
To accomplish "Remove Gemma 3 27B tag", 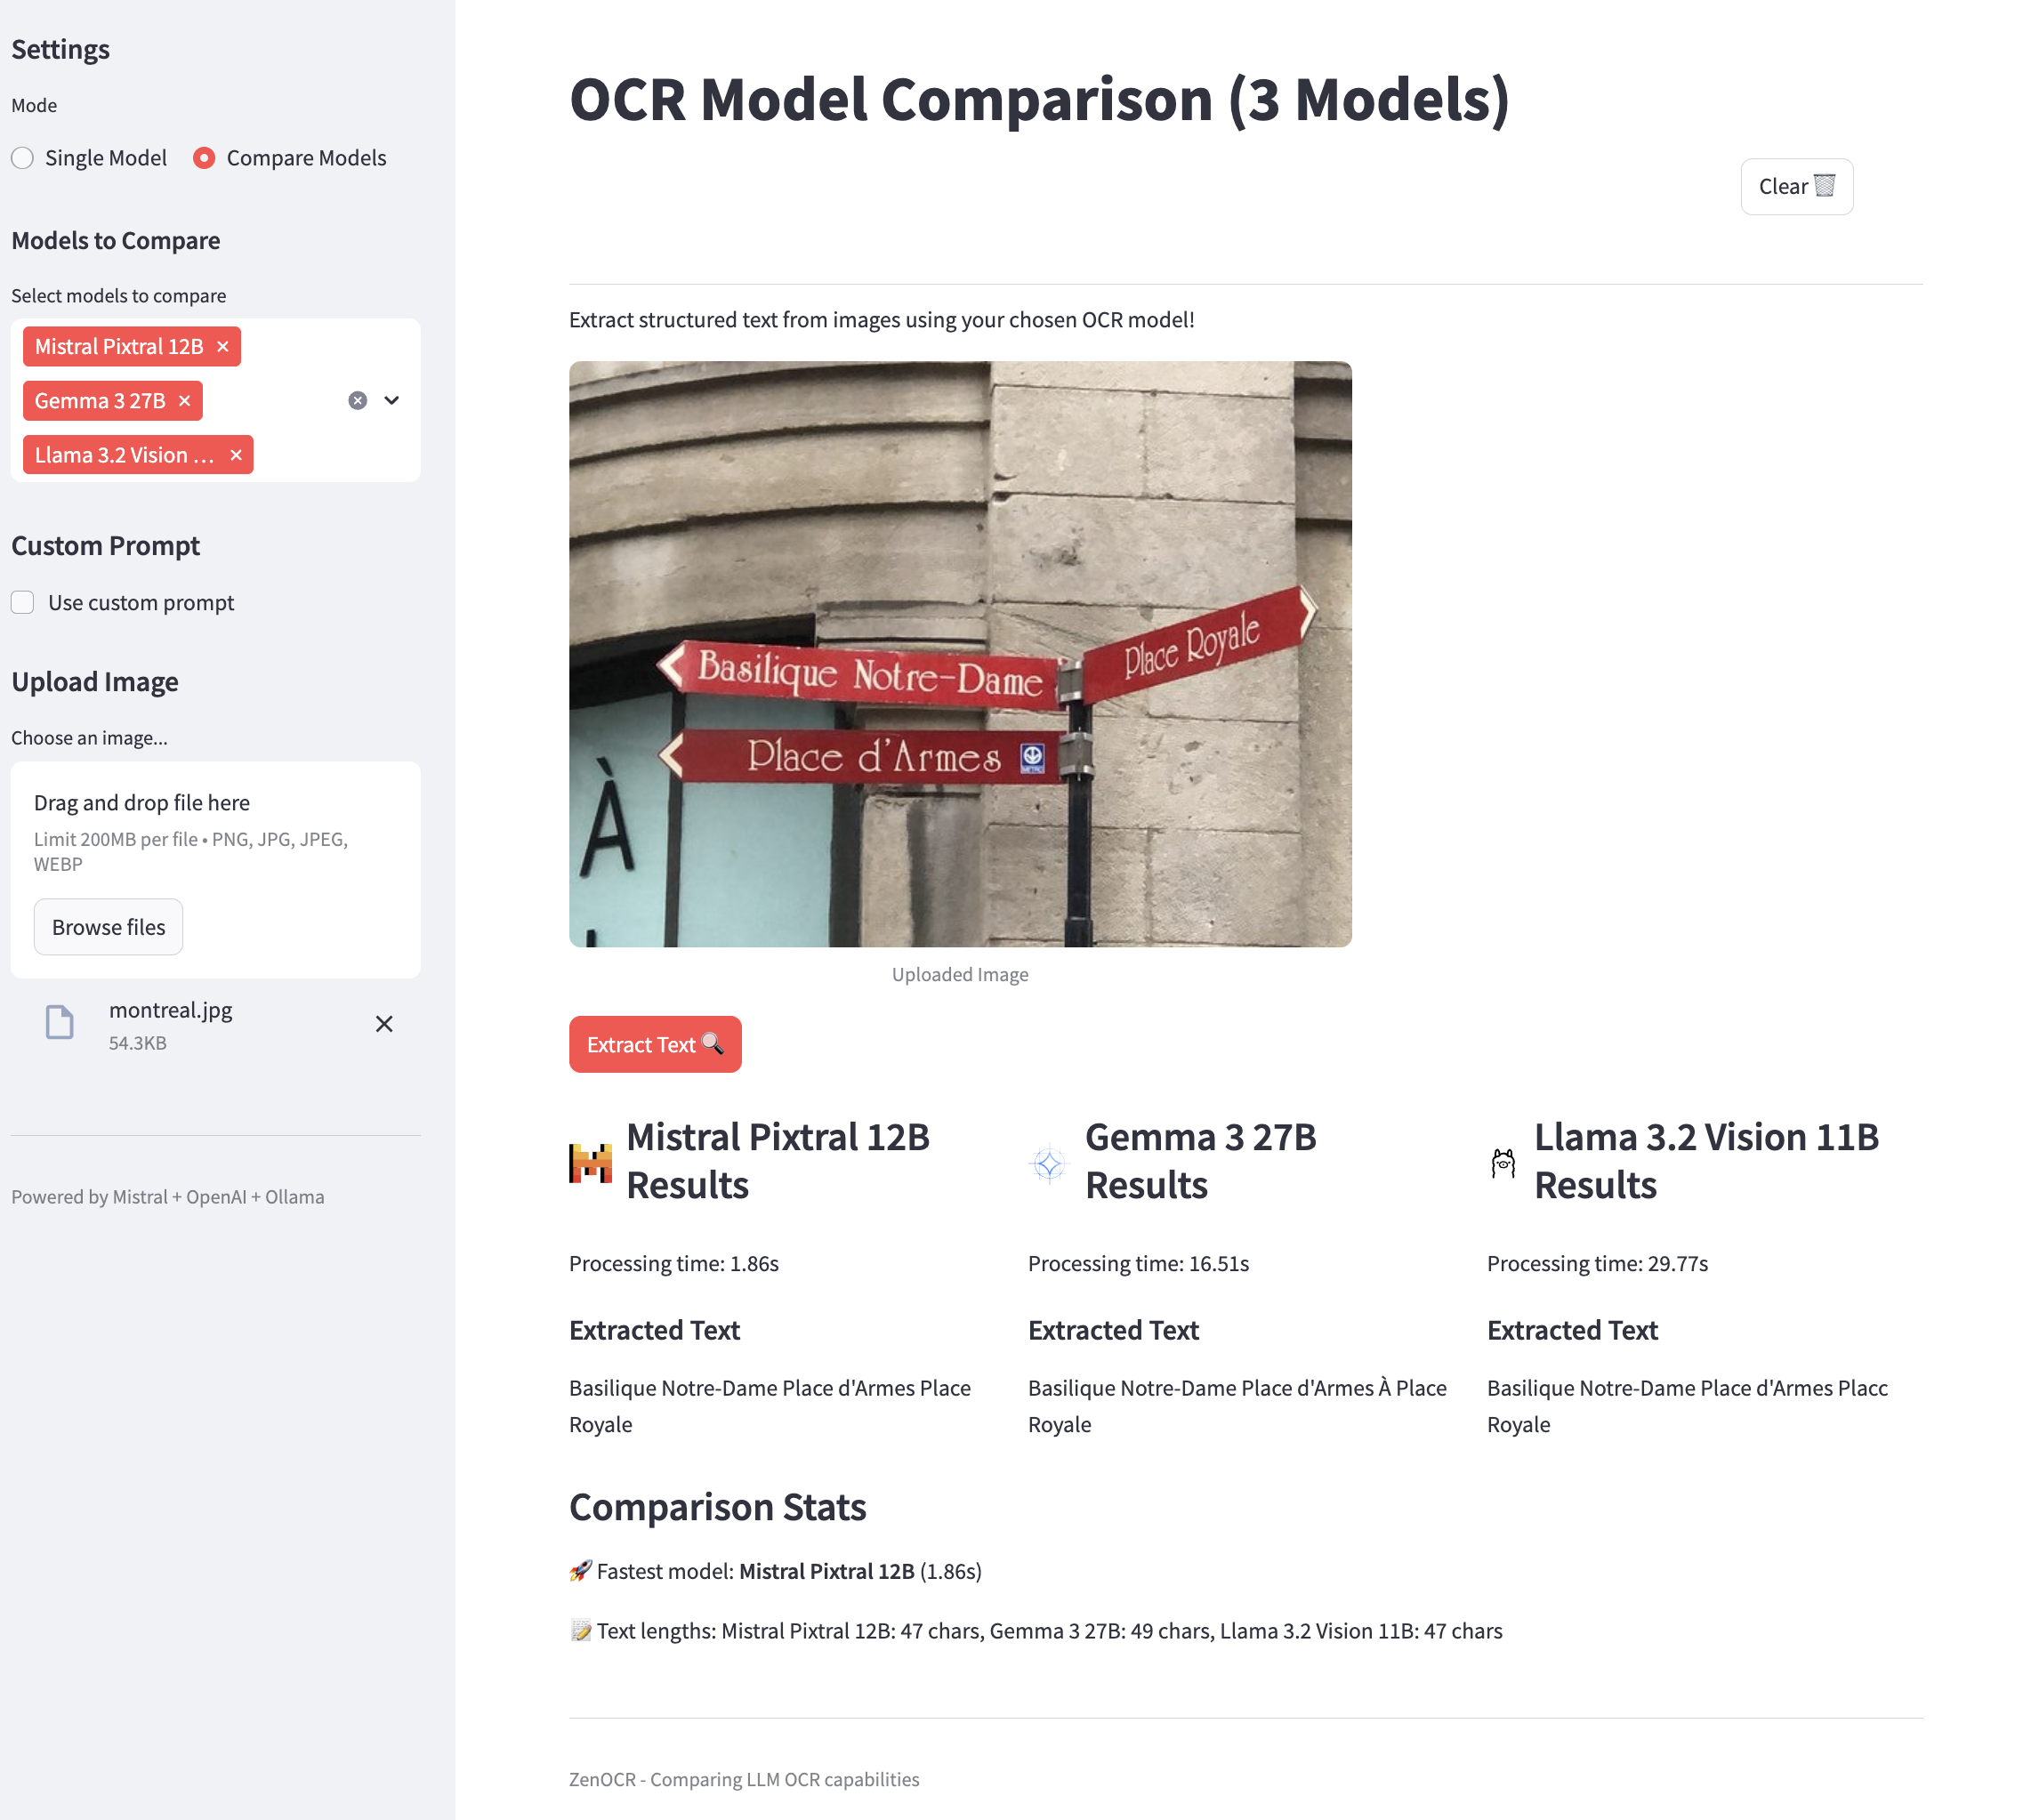I will 185,401.
